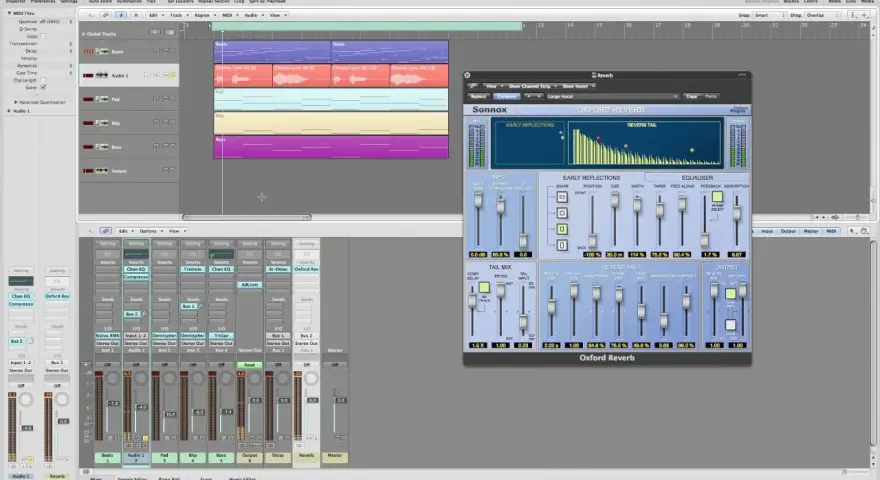
Task: Toggle the Compare button in Reverb plugin
Action: coord(506,97)
